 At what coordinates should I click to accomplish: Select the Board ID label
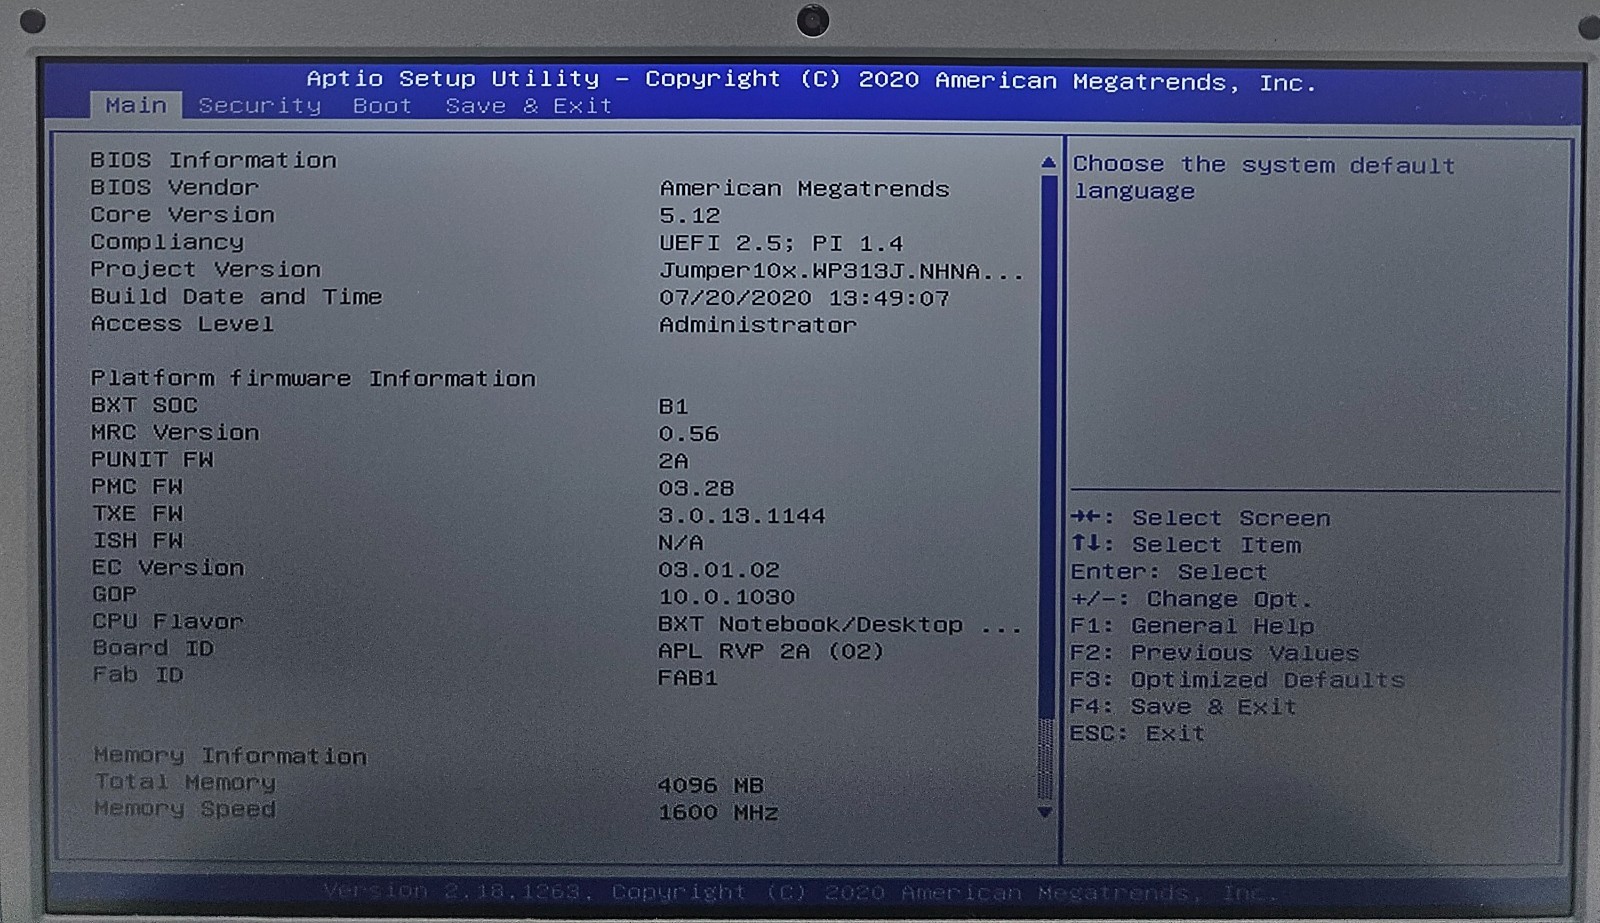click(153, 648)
